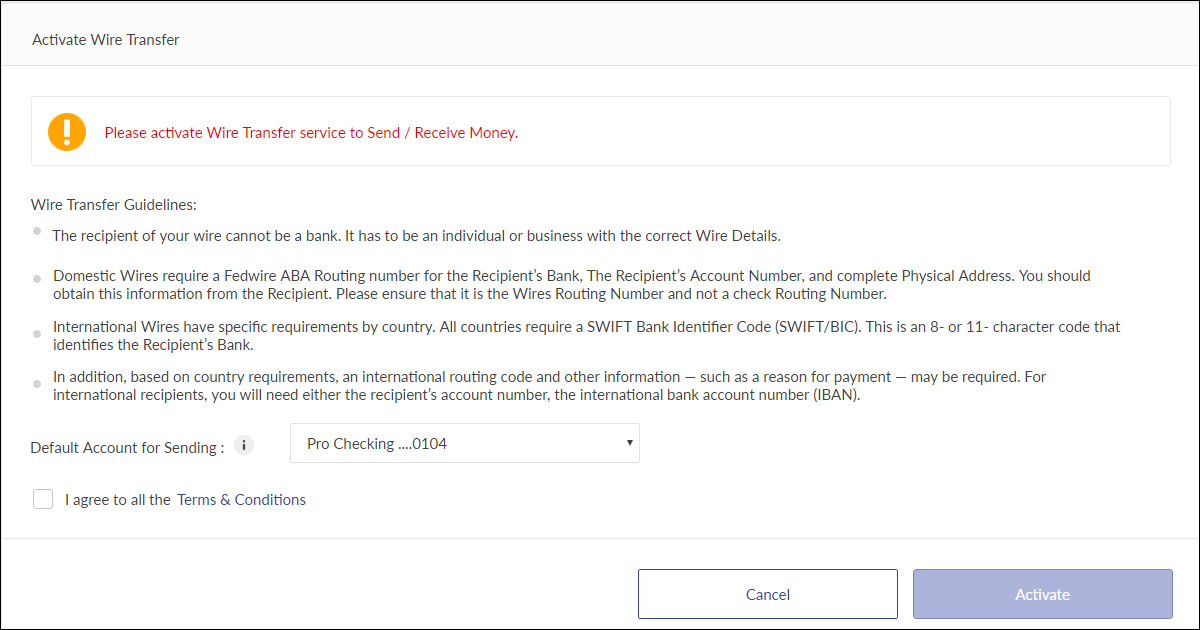Image resolution: width=1200 pixels, height=630 pixels.
Task: Select the 'Wire Transfer Guidelines:' heading
Action: 114,205
